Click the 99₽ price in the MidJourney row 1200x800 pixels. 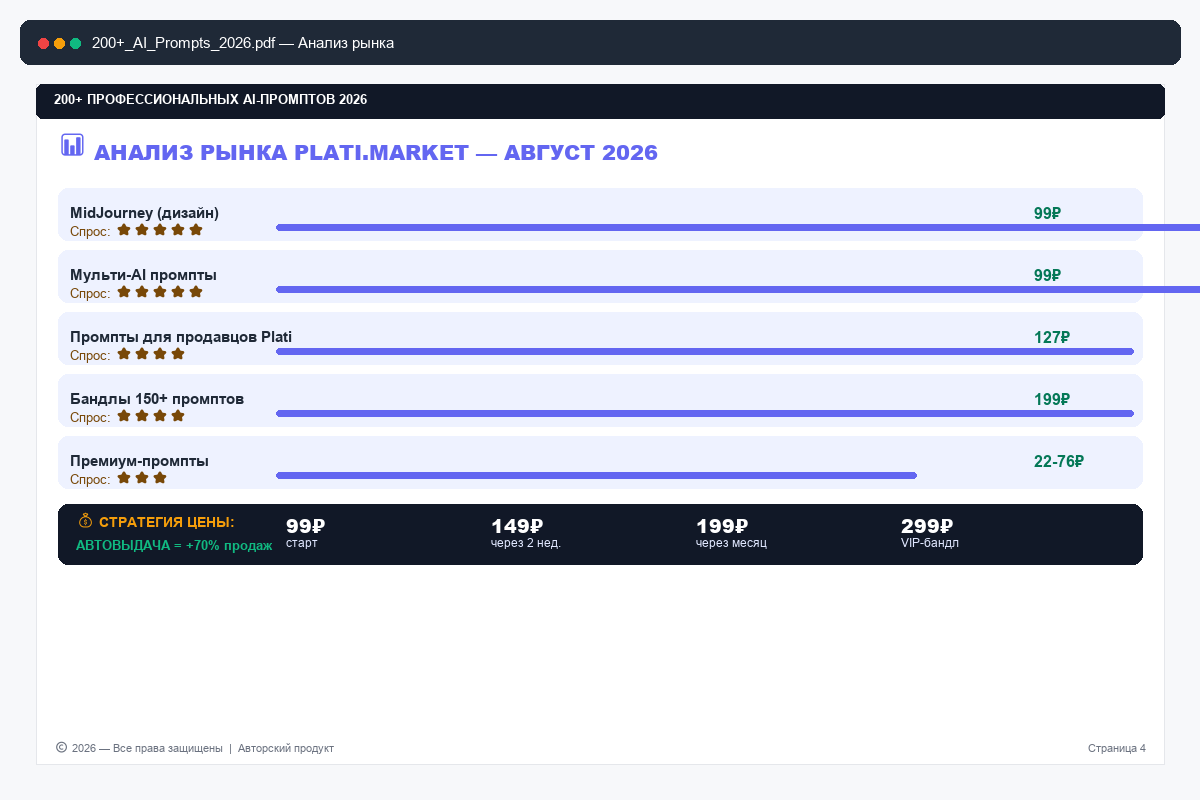[x=1047, y=213]
